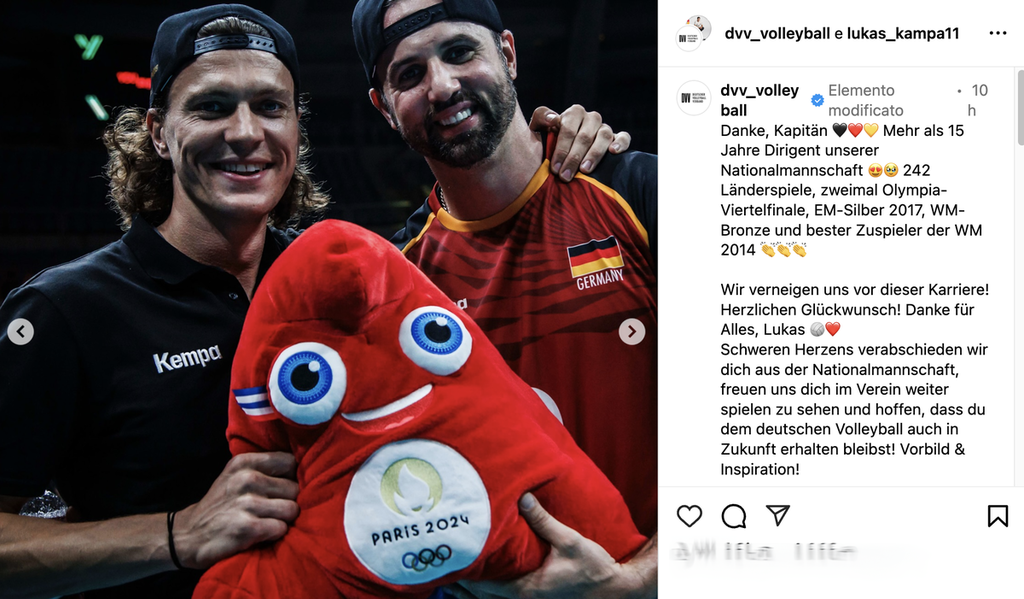Click the caption scrollbar thumb
This screenshot has height=599, width=1024.
tap(1019, 108)
